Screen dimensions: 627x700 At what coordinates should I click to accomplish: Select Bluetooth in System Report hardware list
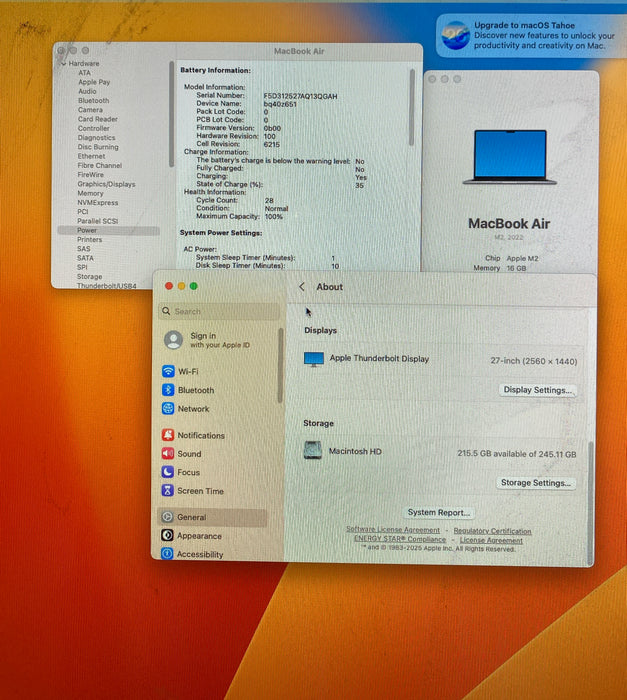pyautogui.click(x=93, y=100)
